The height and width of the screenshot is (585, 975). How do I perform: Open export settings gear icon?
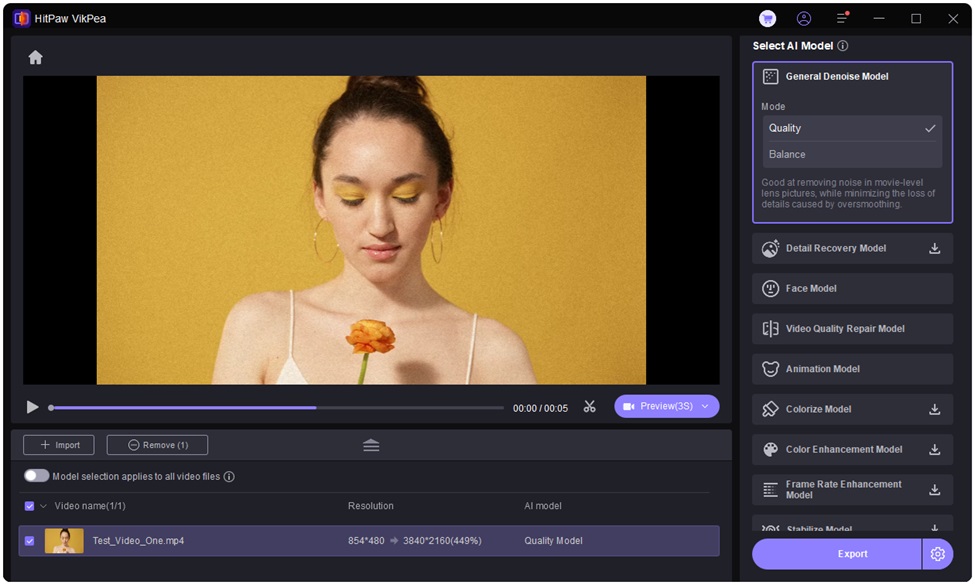[937, 554]
